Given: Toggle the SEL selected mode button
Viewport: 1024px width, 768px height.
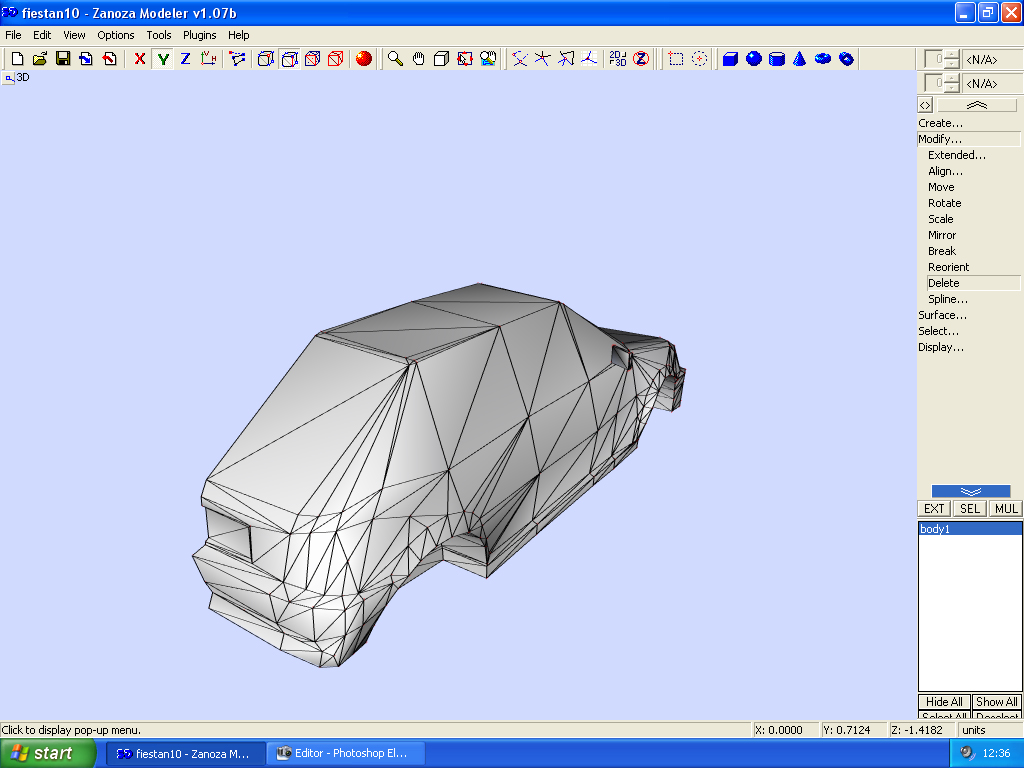Looking at the screenshot, I should tap(970, 509).
